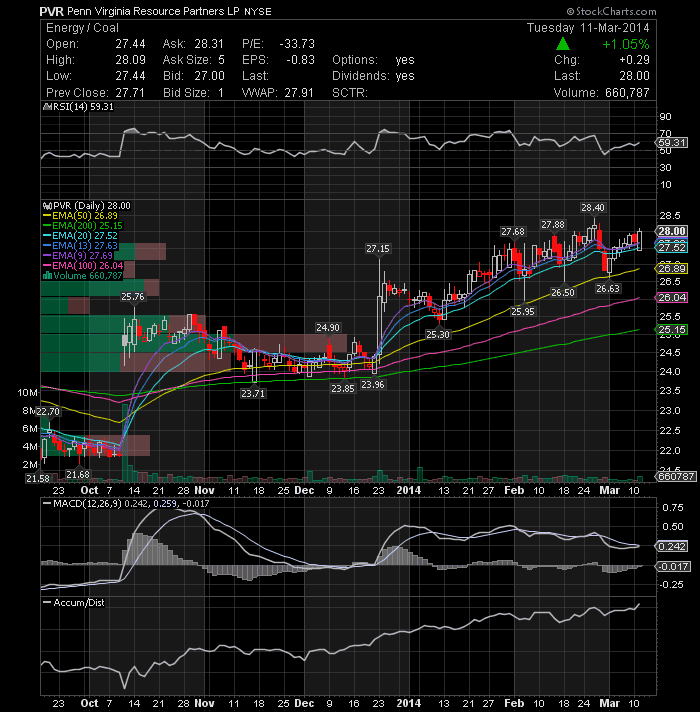The width and height of the screenshot is (700, 712).
Task: Click the volume bars icon in chart legend
Action: pyautogui.click(x=47, y=276)
